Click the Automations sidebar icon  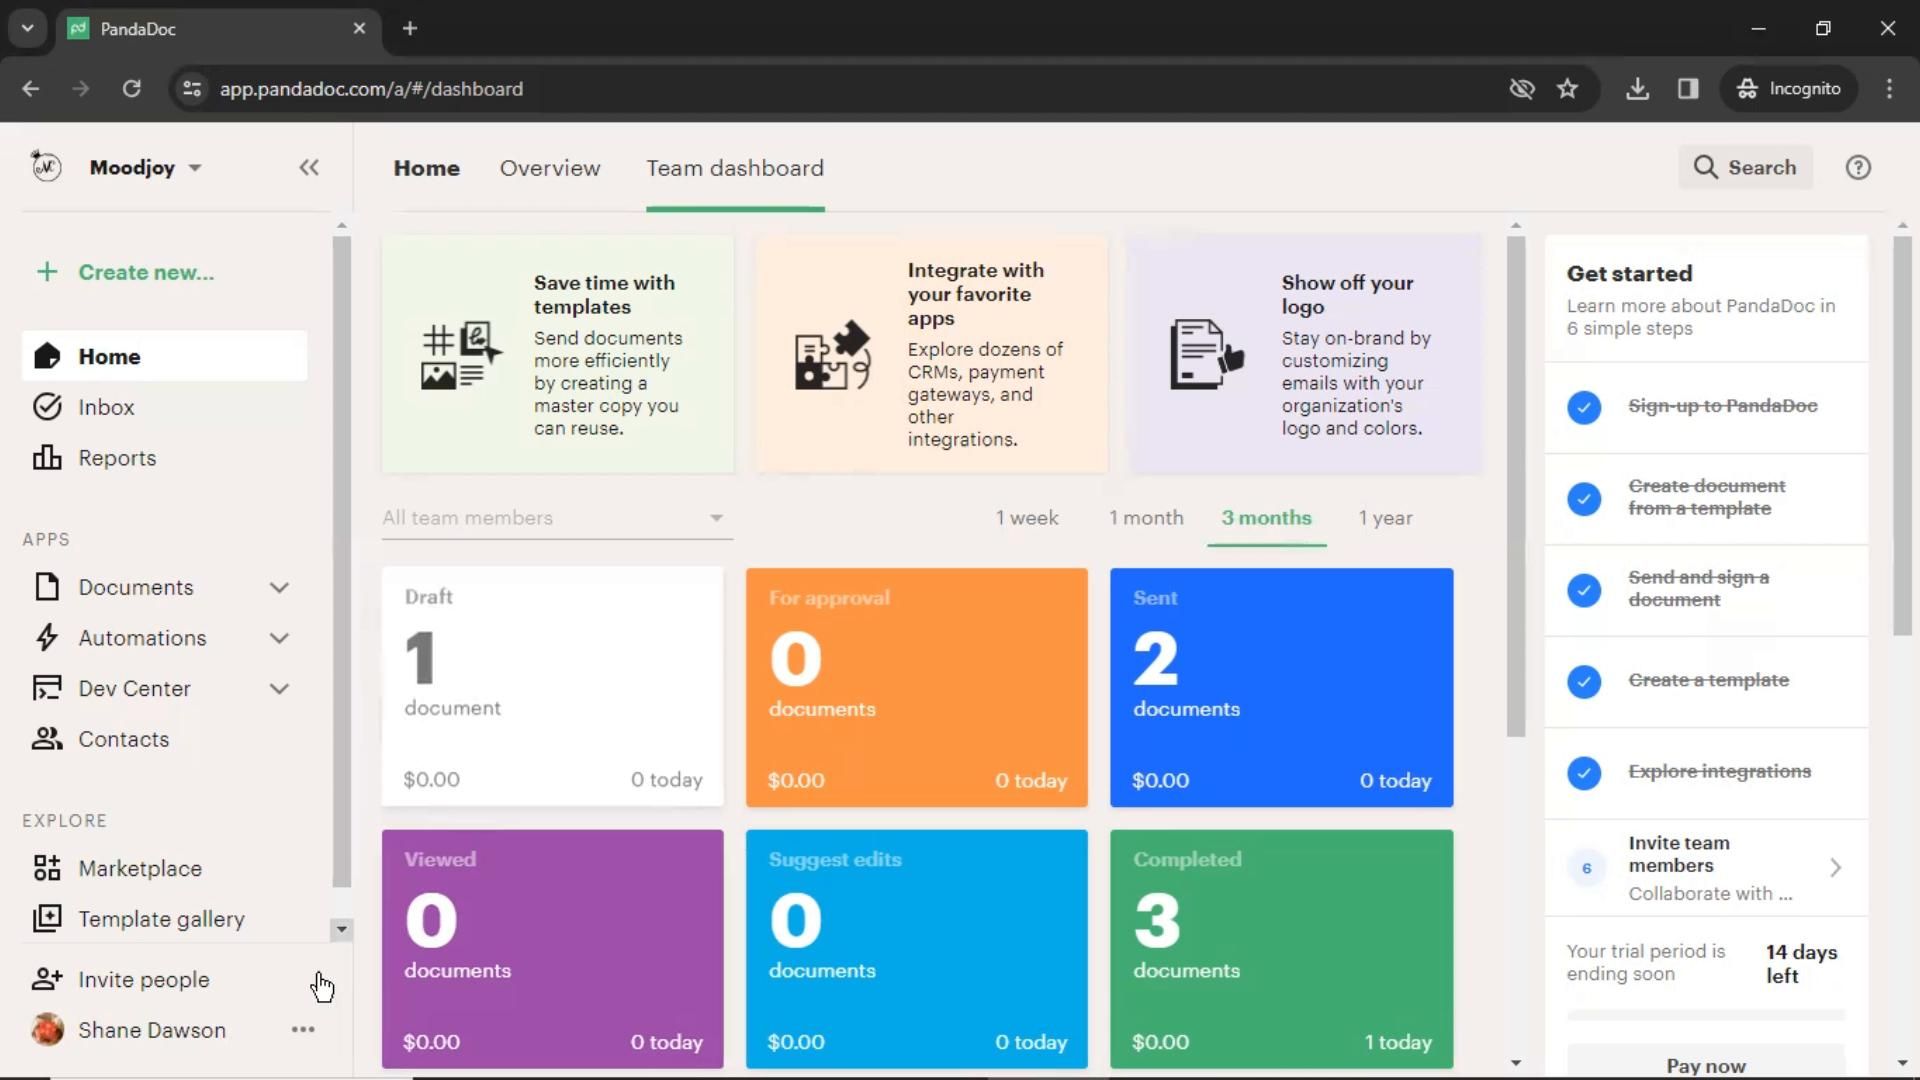[46, 637]
